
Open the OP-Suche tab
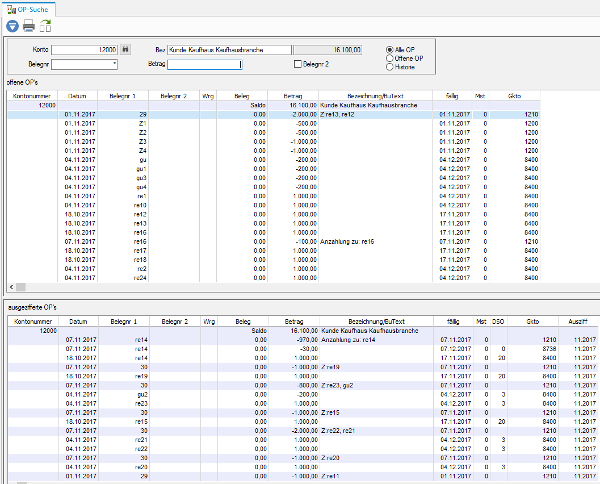(x=28, y=9)
